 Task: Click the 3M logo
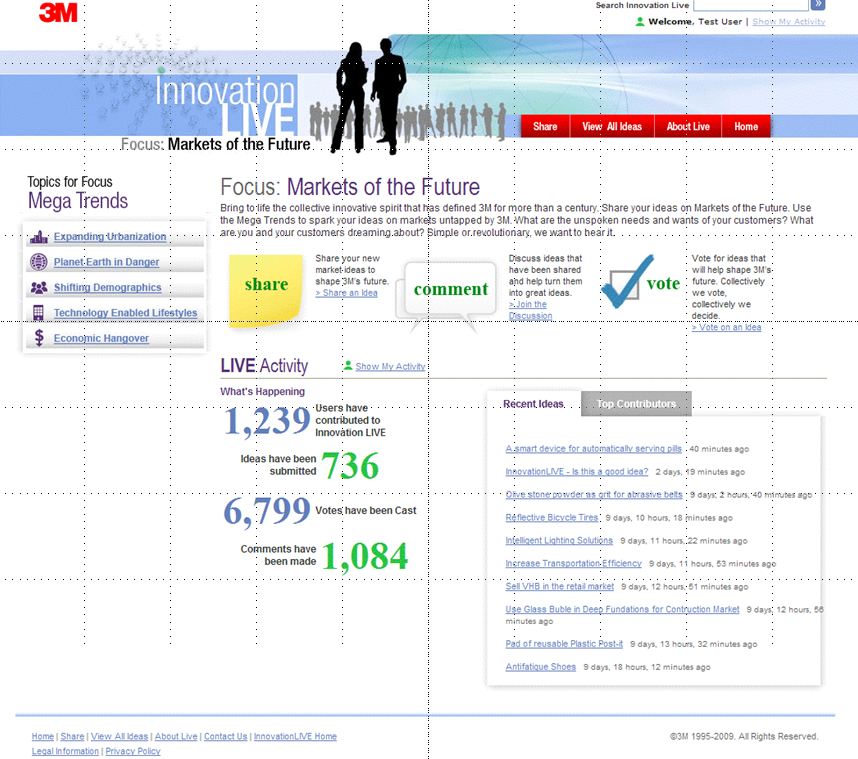[58, 12]
